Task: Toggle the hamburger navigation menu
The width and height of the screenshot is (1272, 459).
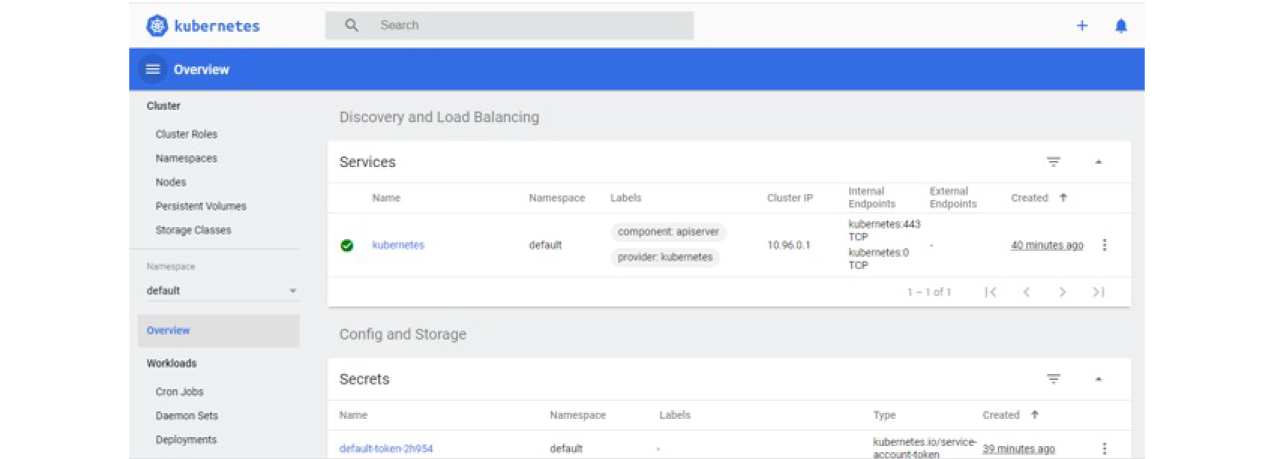Action: click(x=153, y=69)
